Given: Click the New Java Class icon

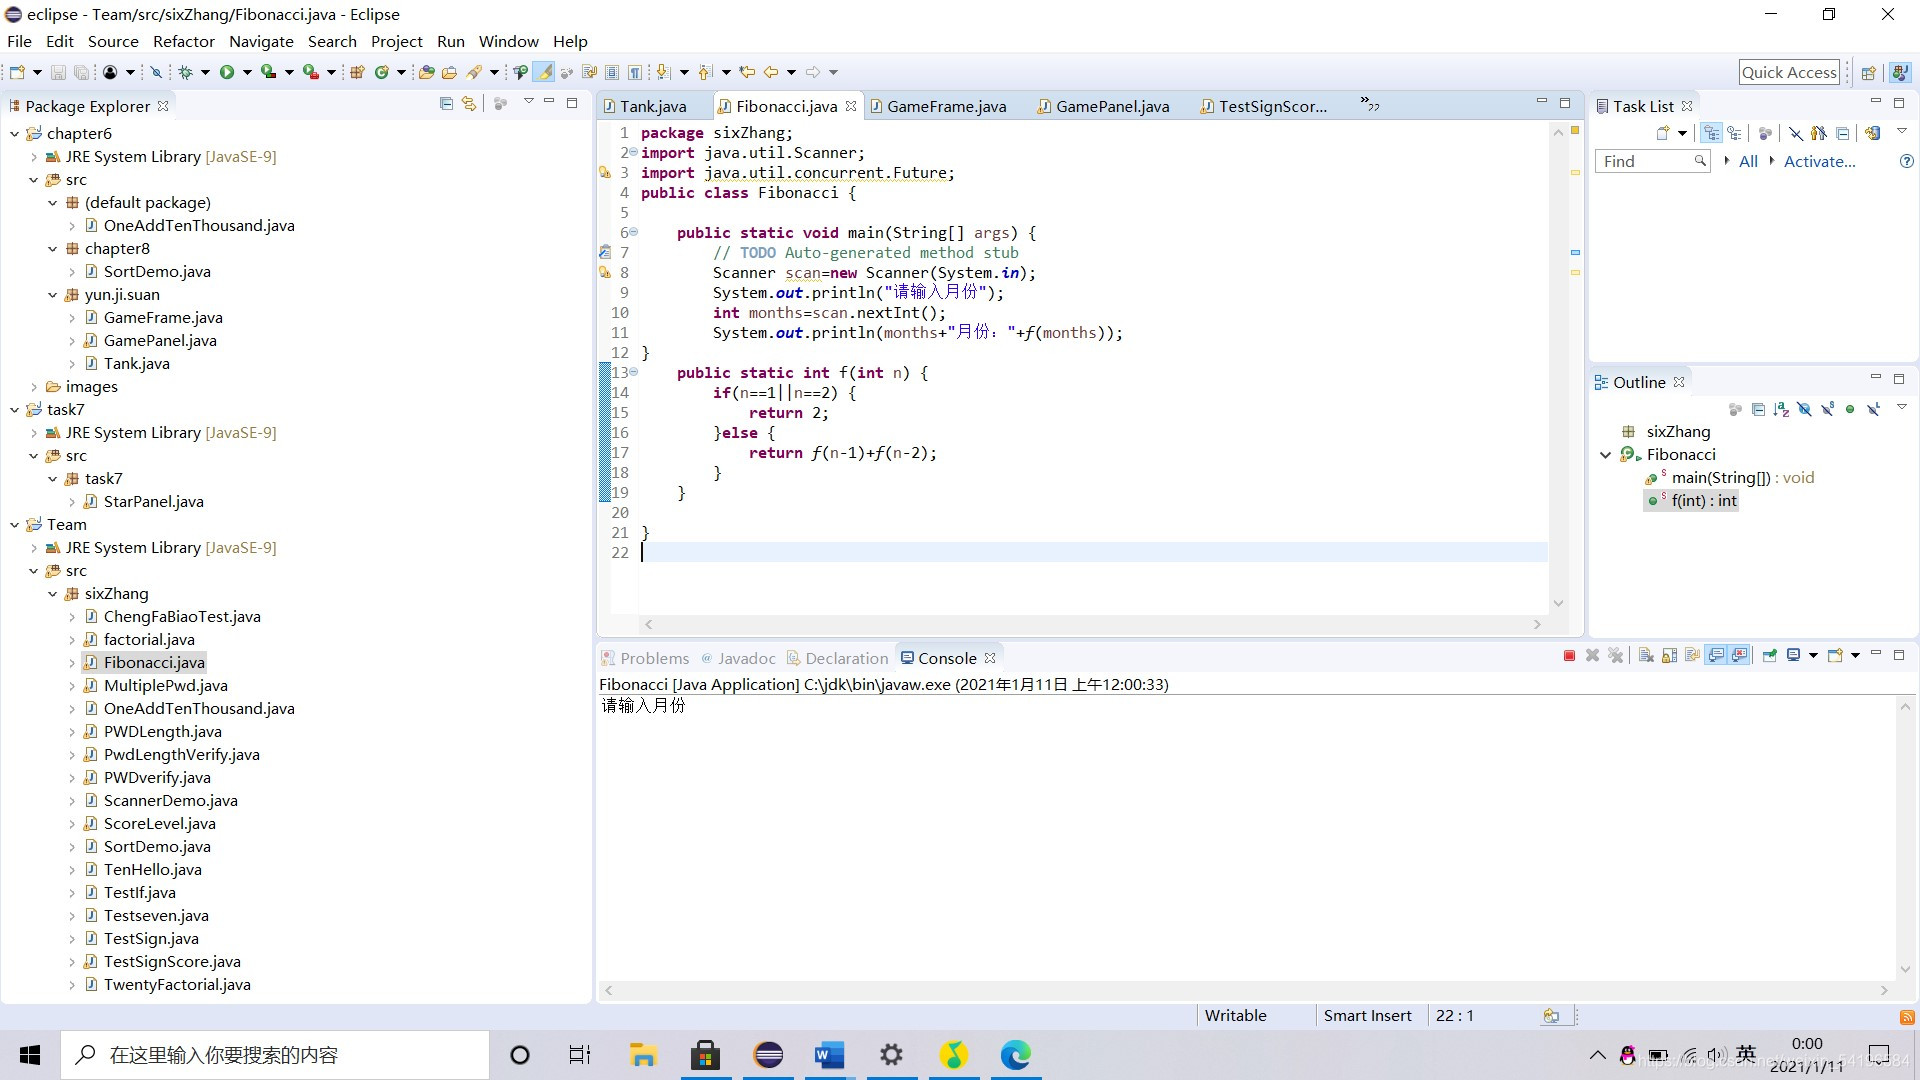Looking at the screenshot, I should [x=381, y=72].
